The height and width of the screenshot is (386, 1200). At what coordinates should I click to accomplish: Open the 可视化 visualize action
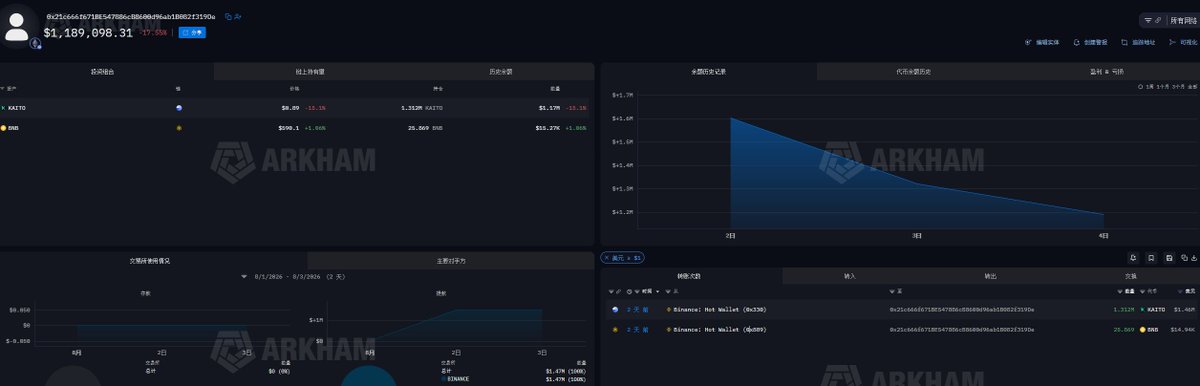[1183, 43]
